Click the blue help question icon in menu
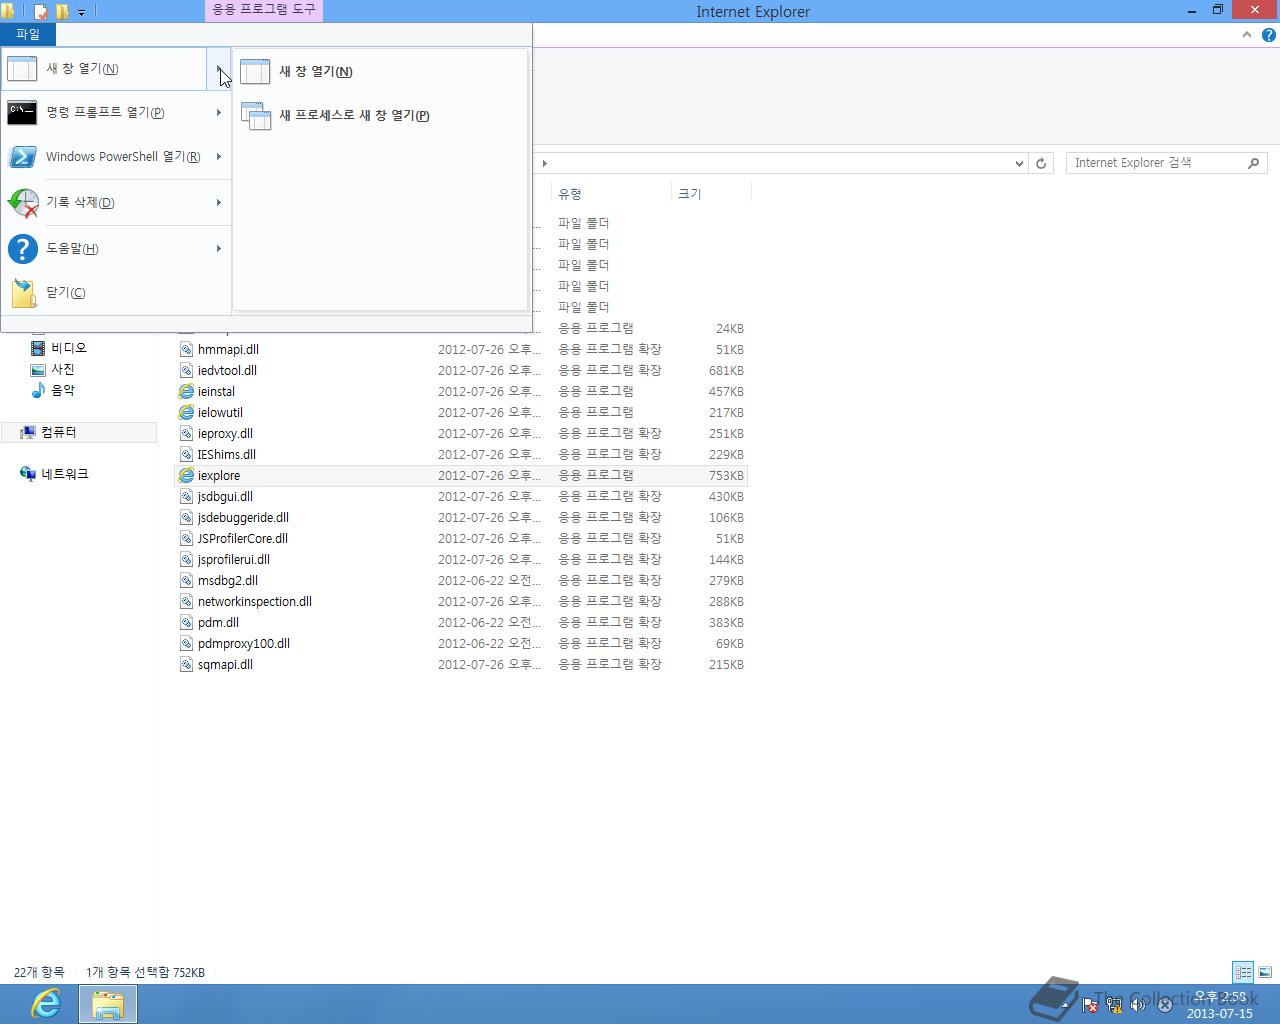 click(22, 249)
